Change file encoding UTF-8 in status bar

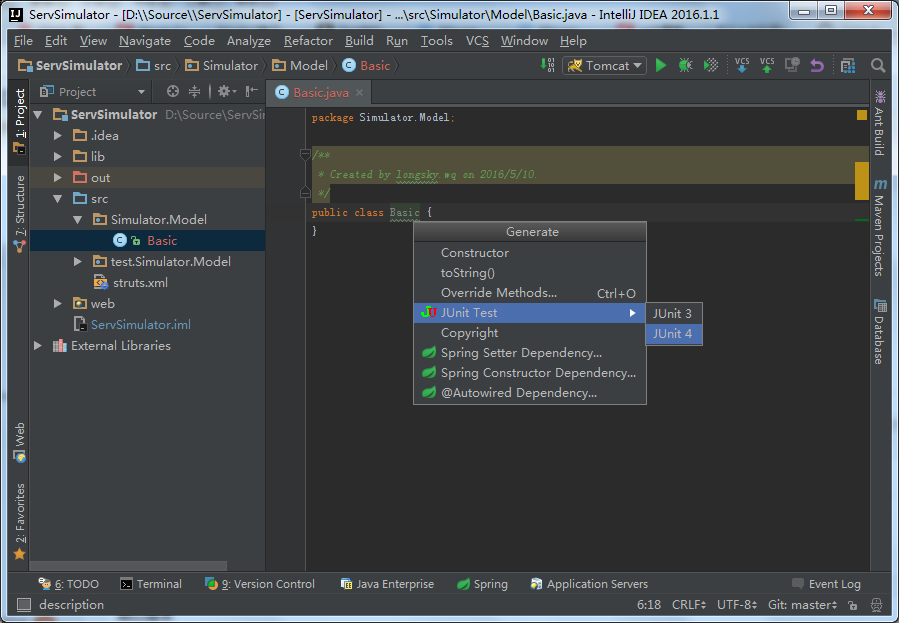737,605
